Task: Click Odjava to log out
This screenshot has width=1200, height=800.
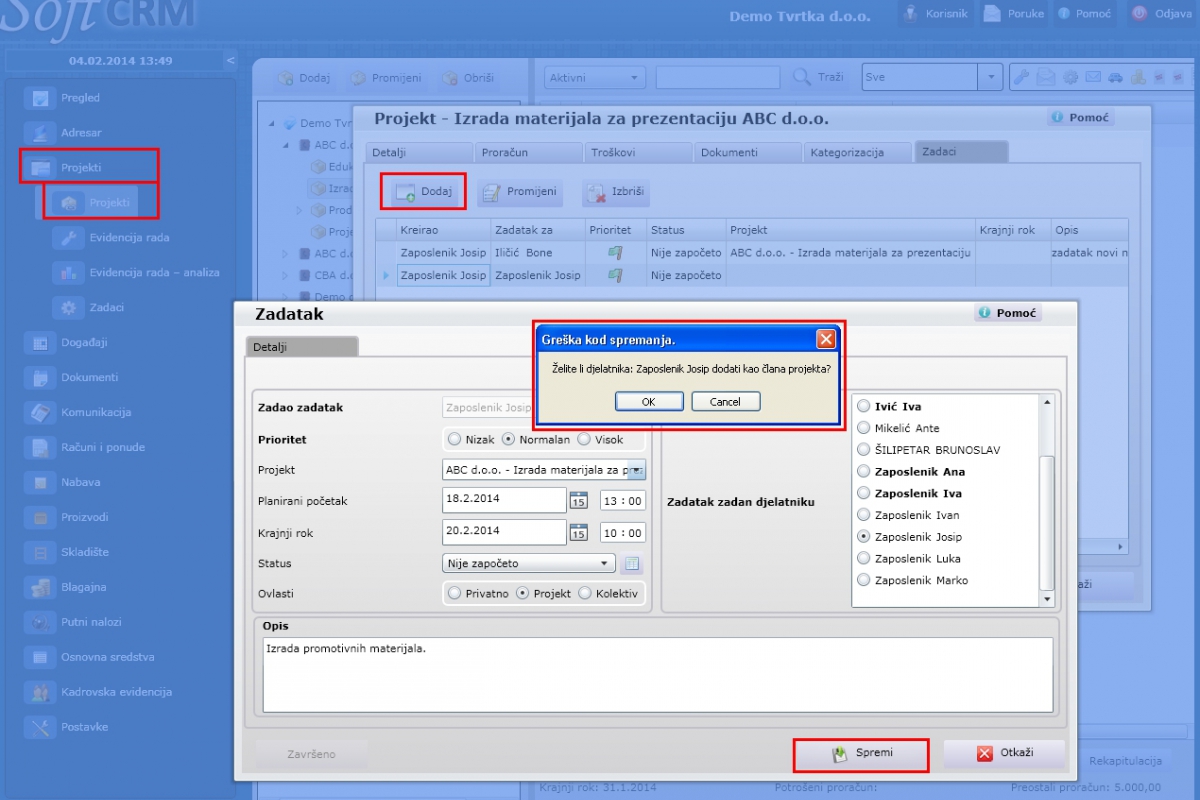Action: pyautogui.click(x=1161, y=14)
